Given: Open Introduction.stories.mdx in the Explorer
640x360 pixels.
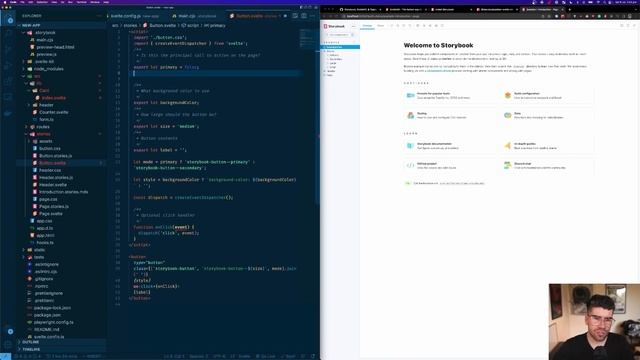Looking at the screenshot, I should pos(63,192).
